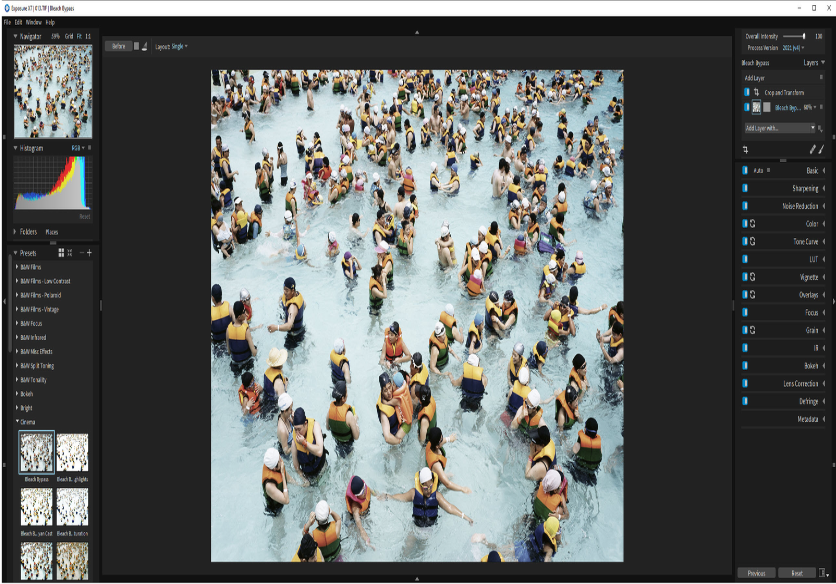Click the plus icon in the Presets header
This screenshot has height=584, width=836.
[x=89, y=253]
